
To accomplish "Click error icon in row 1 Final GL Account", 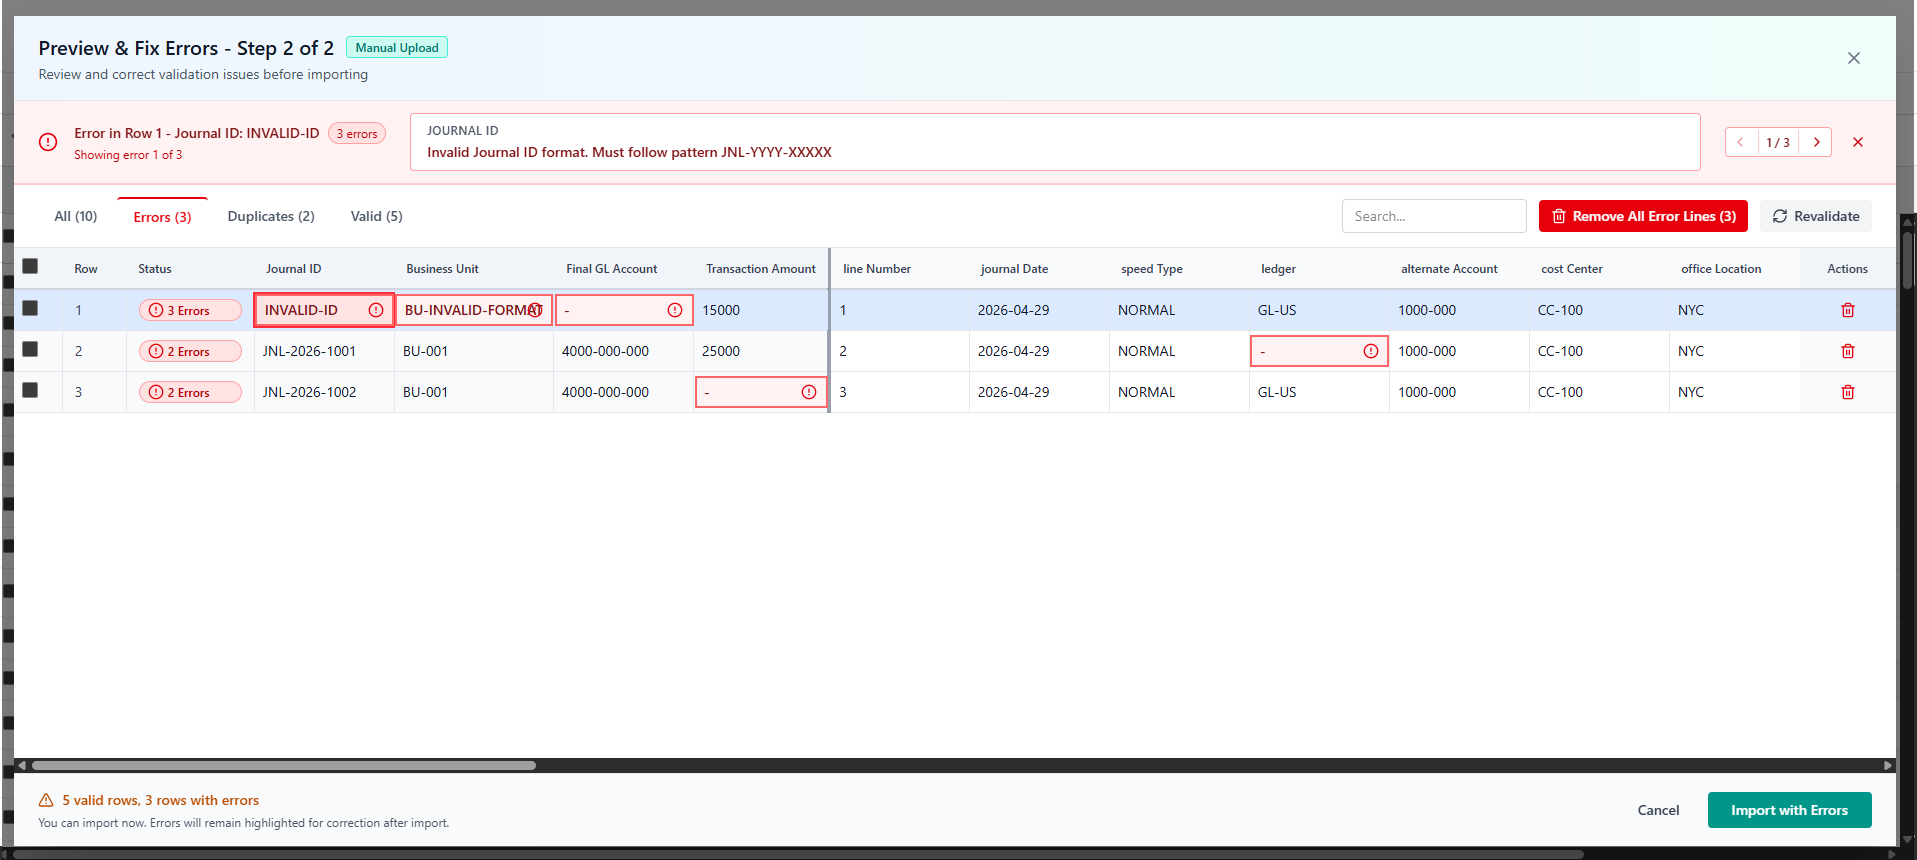I will [675, 310].
